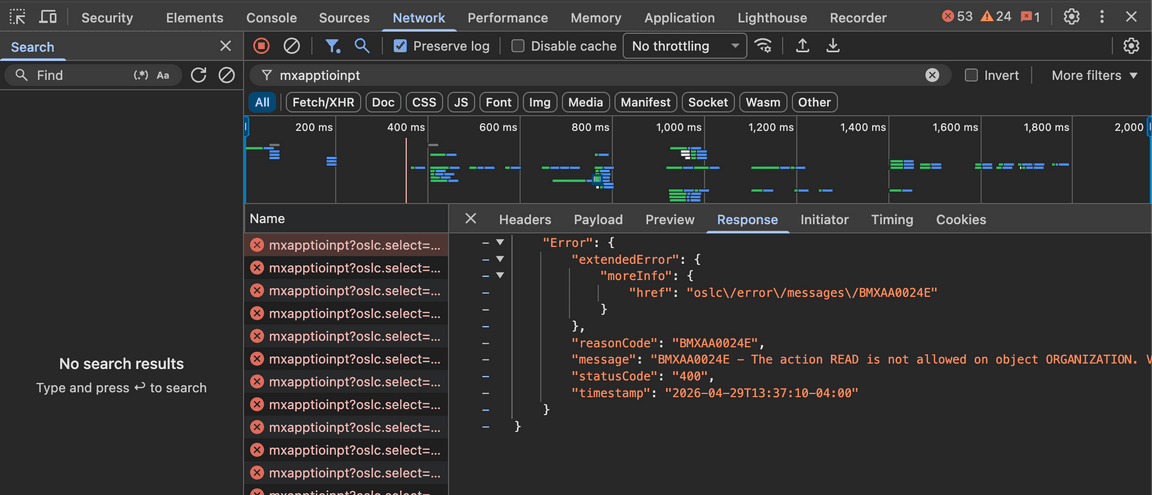Close the request details pane

pos(471,219)
